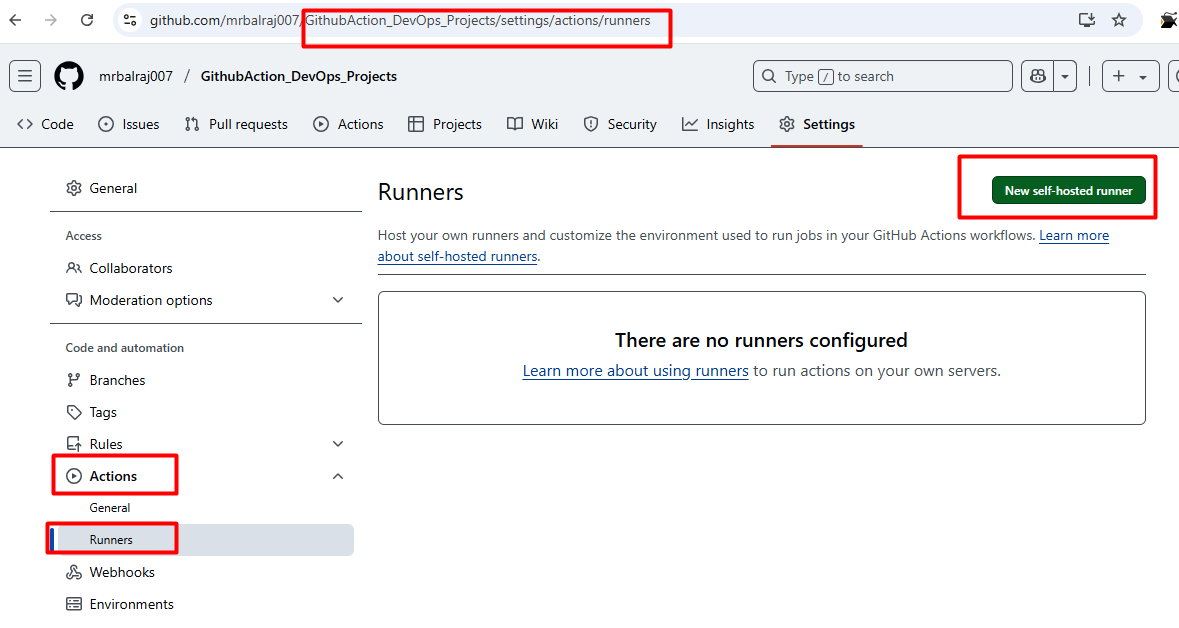Click the install app icon in address bar
The width and height of the screenshot is (1179, 628).
[1087, 20]
